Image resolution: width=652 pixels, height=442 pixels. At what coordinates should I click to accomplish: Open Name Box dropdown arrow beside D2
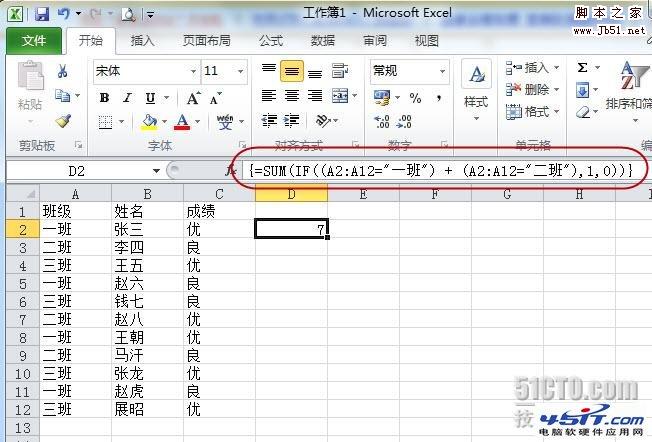click(x=156, y=170)
